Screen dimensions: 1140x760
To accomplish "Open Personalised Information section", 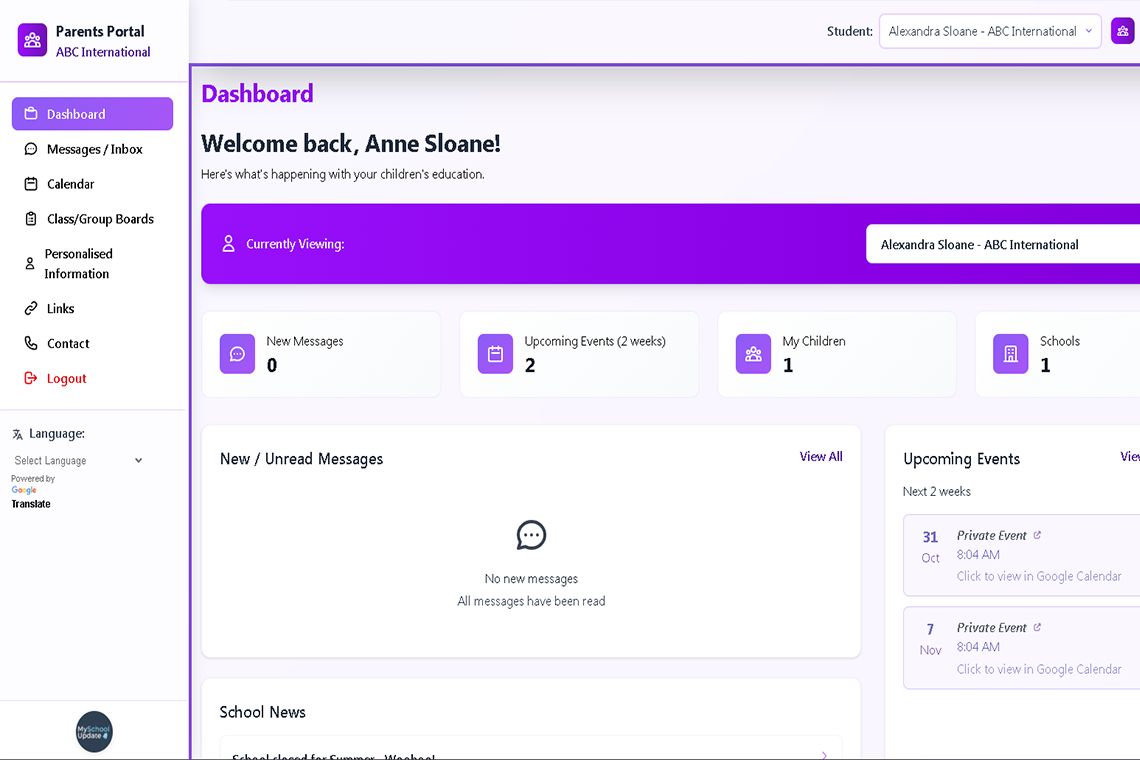I will pyautogui.click(x=78, y=264).
